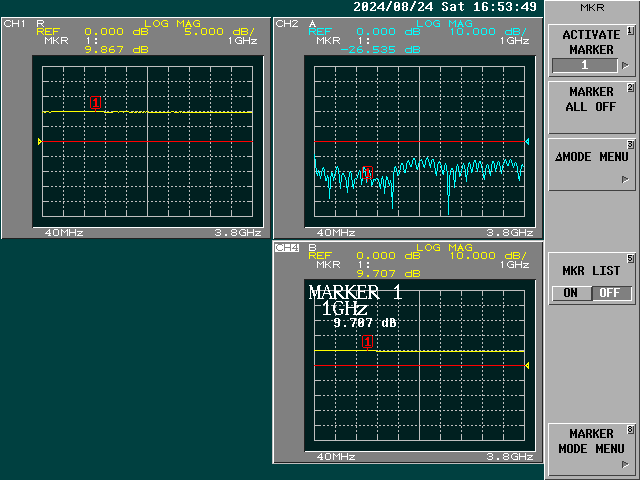Select marker 1 on the cyan CH2 trace
The image size is (640, 480).
tap(368, 172)
